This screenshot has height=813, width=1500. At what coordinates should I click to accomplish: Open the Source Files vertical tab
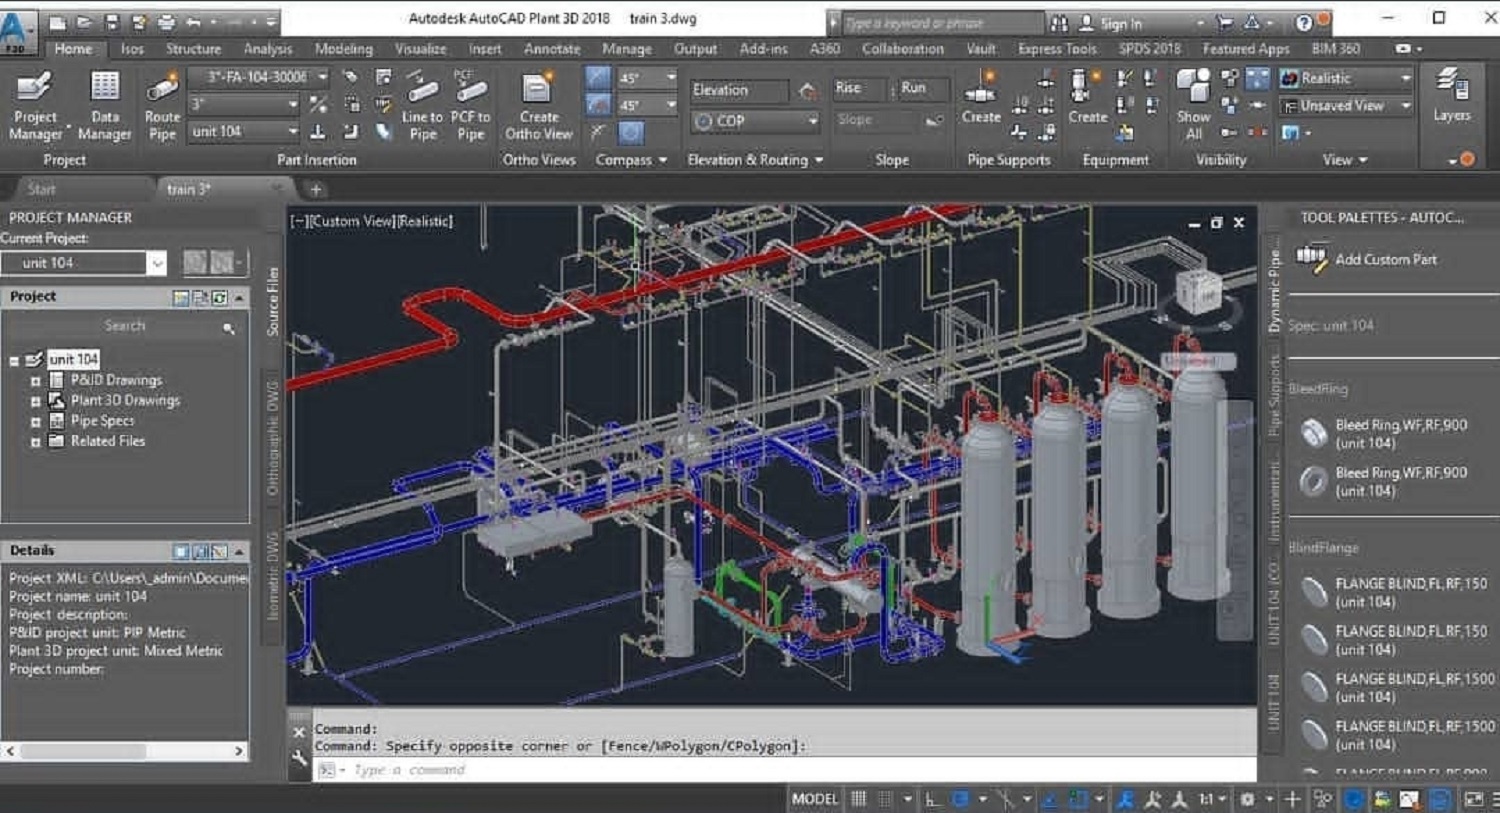tap(273, 301)
